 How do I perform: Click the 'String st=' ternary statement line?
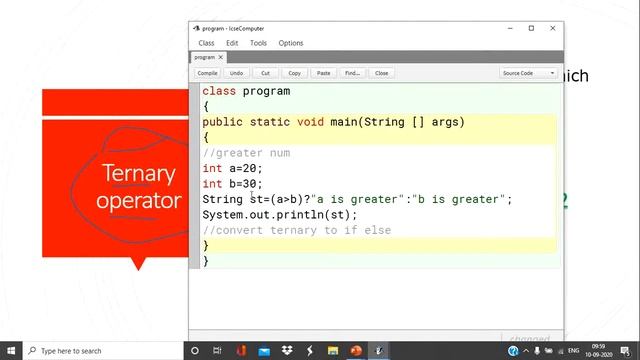(357, 199)
